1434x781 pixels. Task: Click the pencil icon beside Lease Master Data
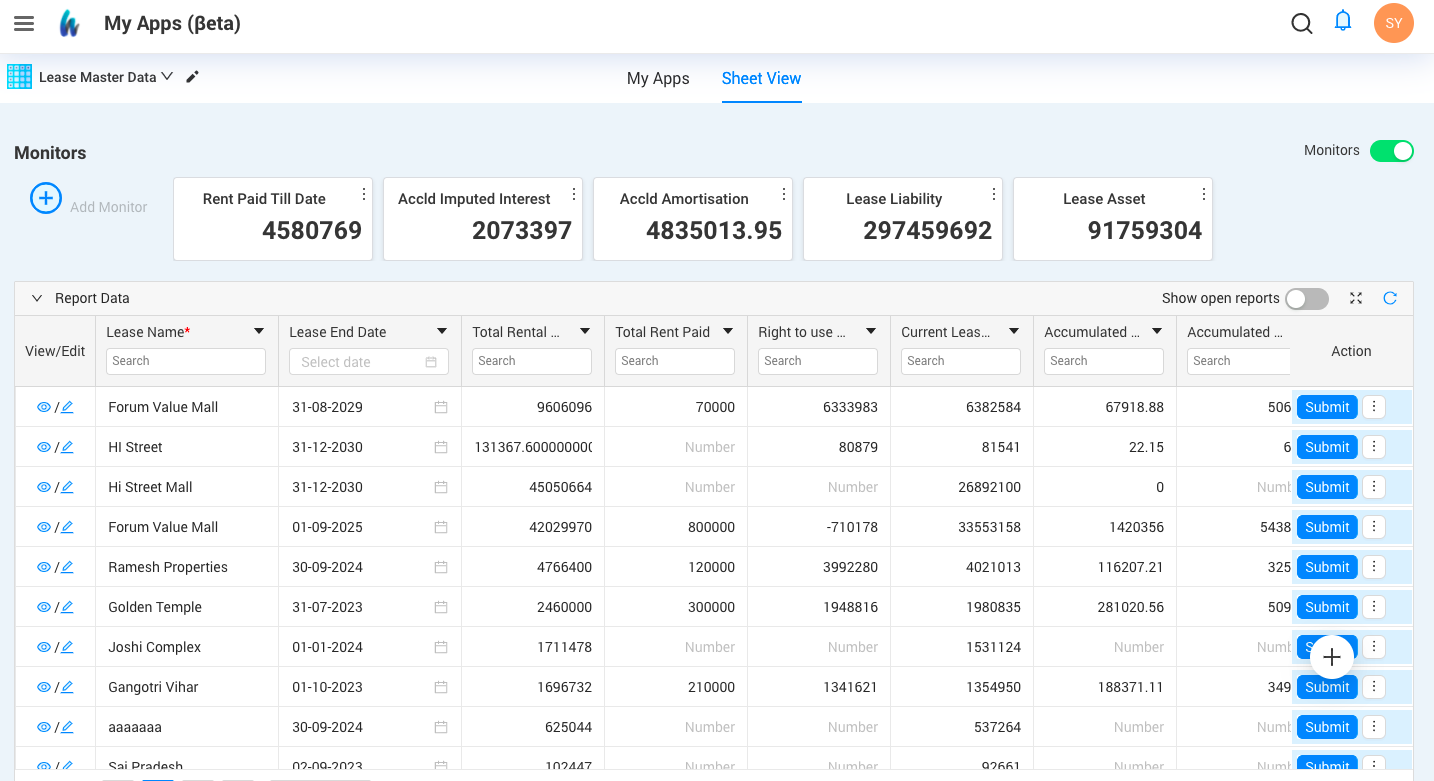[x=192, y=77]
